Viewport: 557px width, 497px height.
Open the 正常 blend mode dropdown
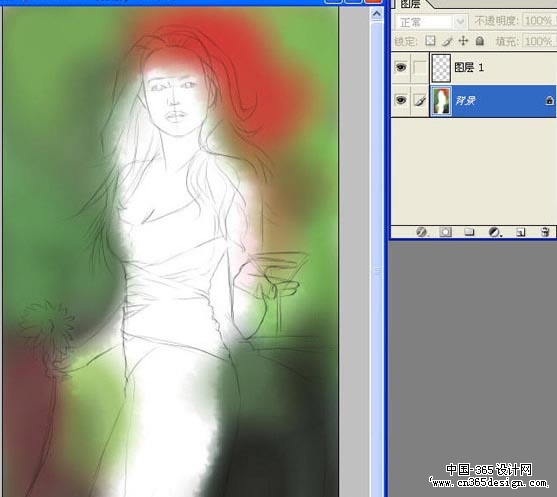432,22
